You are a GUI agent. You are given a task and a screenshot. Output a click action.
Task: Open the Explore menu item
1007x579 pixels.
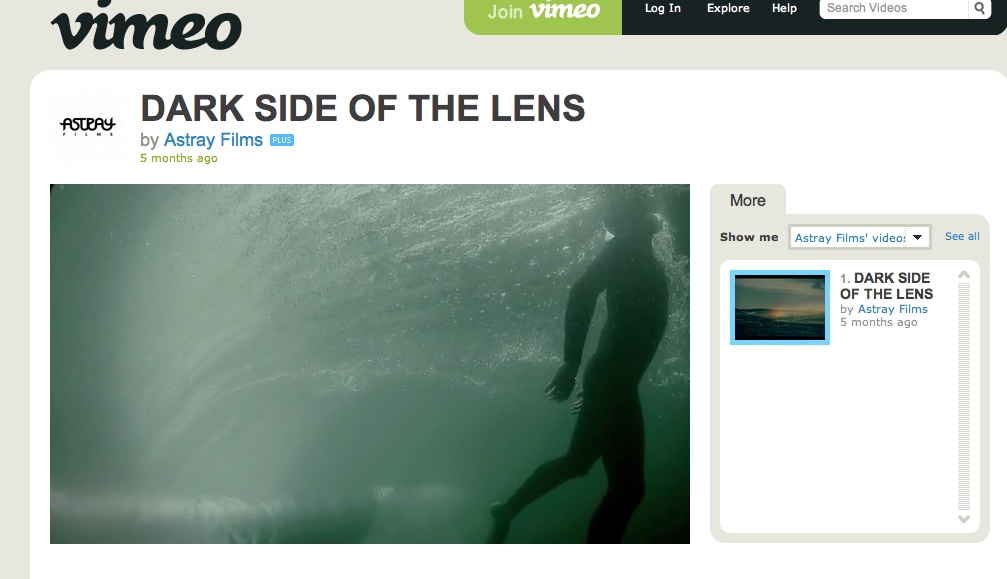(x=728, y=8)
